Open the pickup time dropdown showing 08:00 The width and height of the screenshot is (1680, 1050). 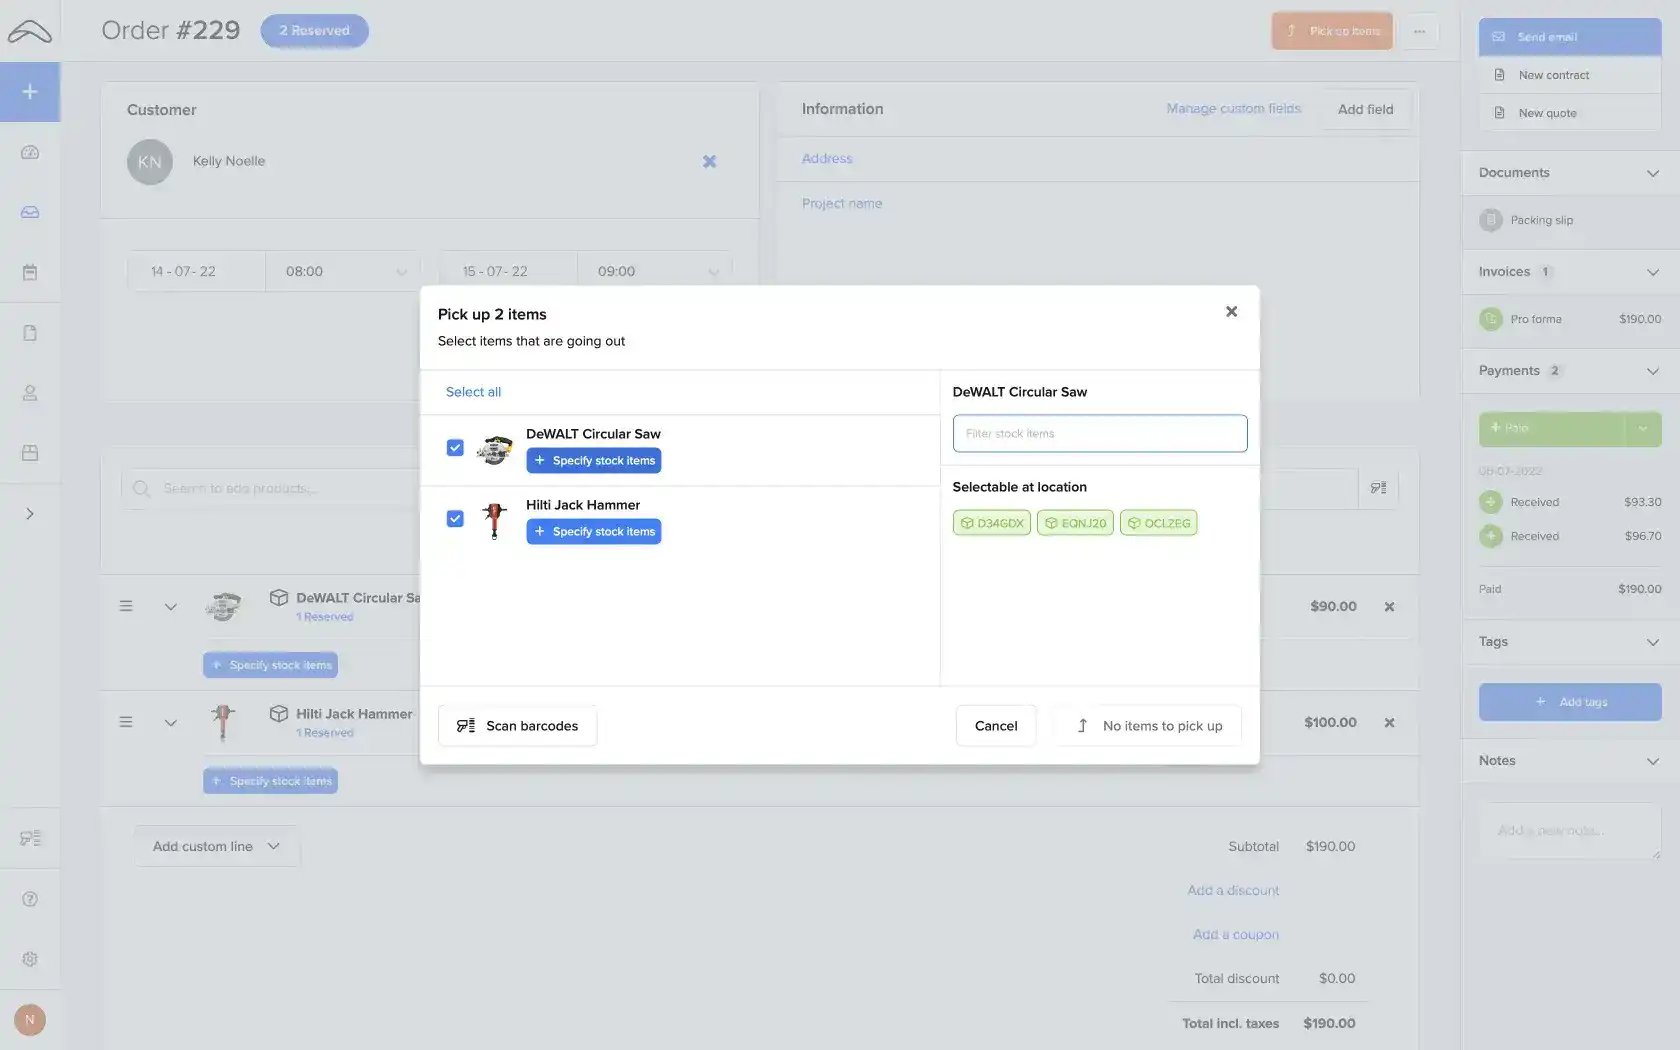tap(343, 270)
